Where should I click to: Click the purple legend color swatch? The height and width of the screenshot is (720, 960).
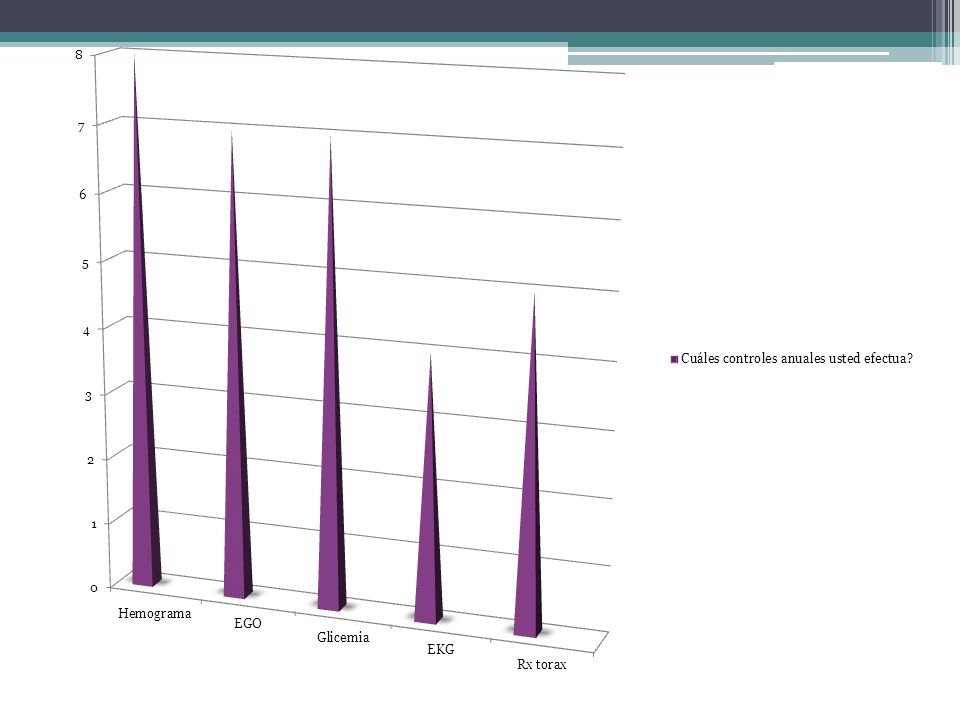[674, 359]
